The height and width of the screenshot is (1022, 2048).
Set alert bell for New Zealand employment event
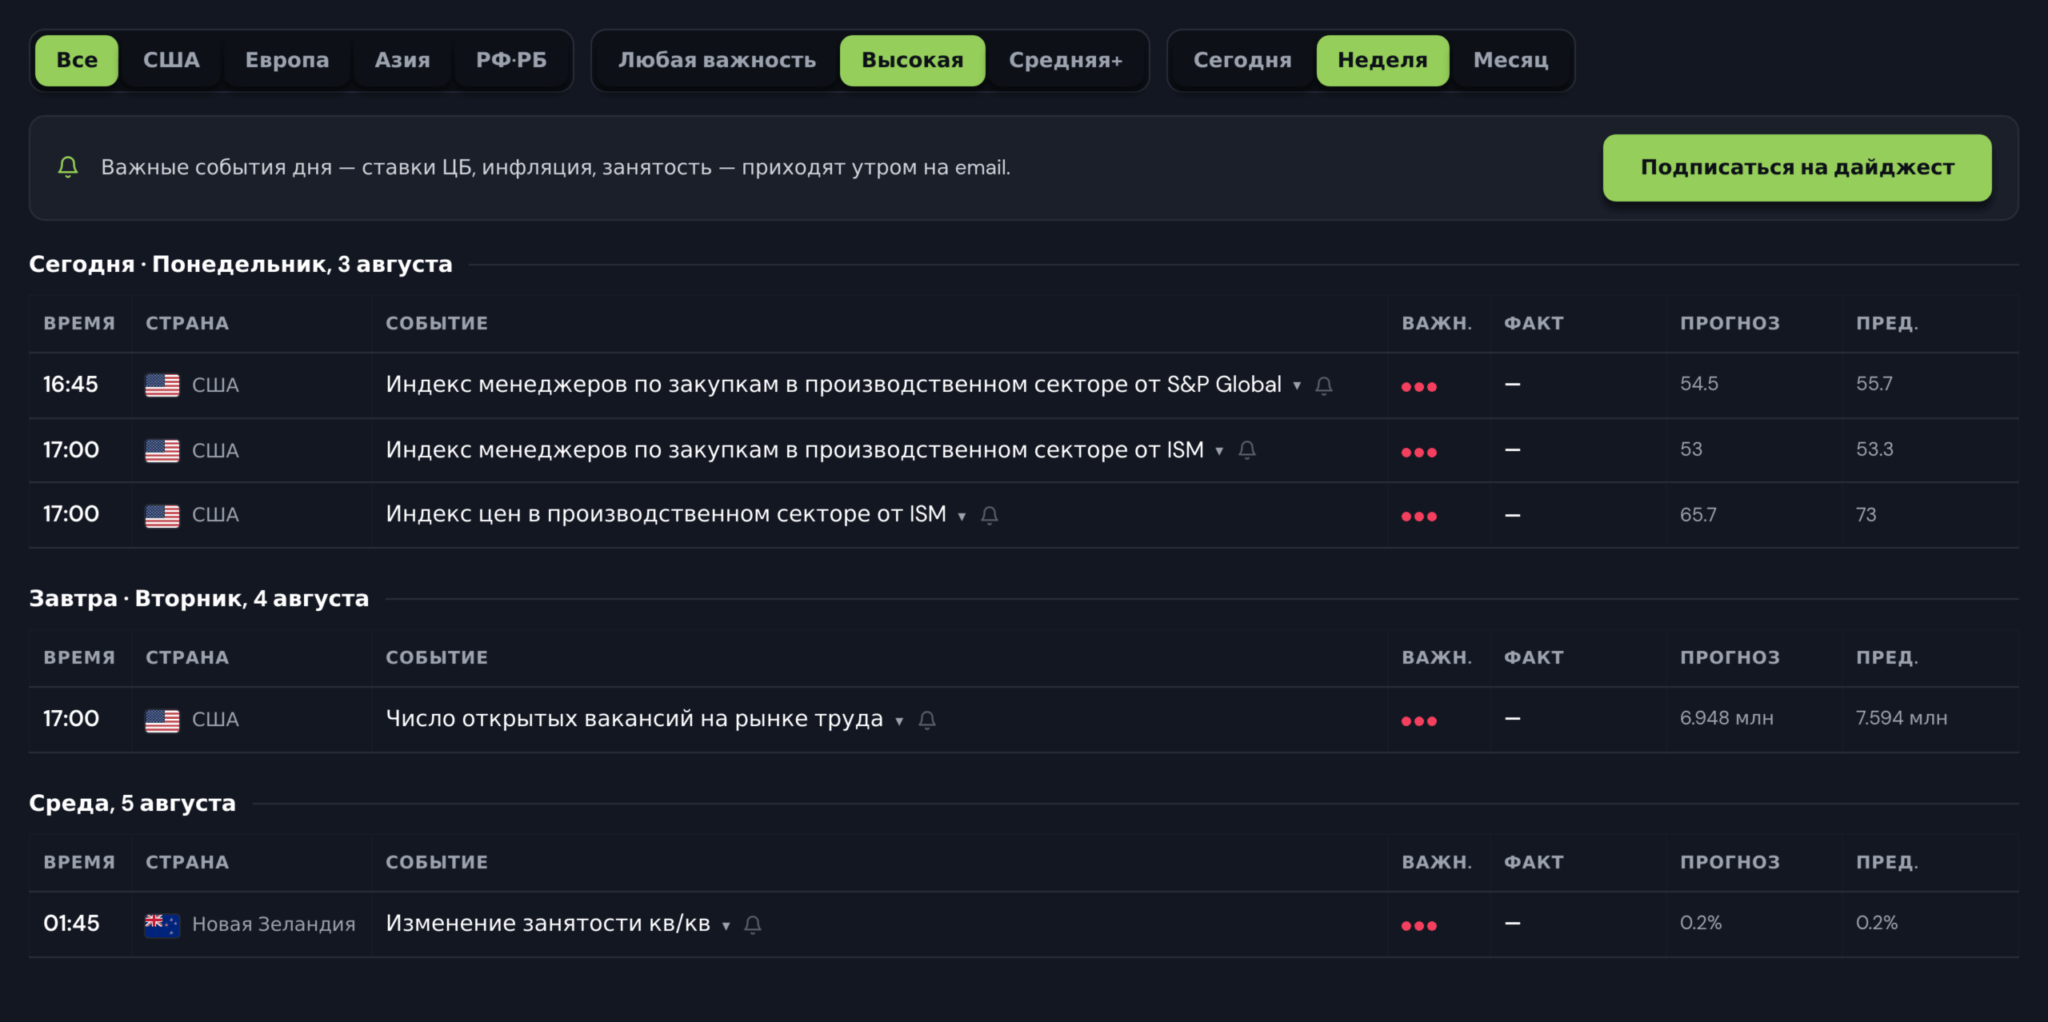753,925
